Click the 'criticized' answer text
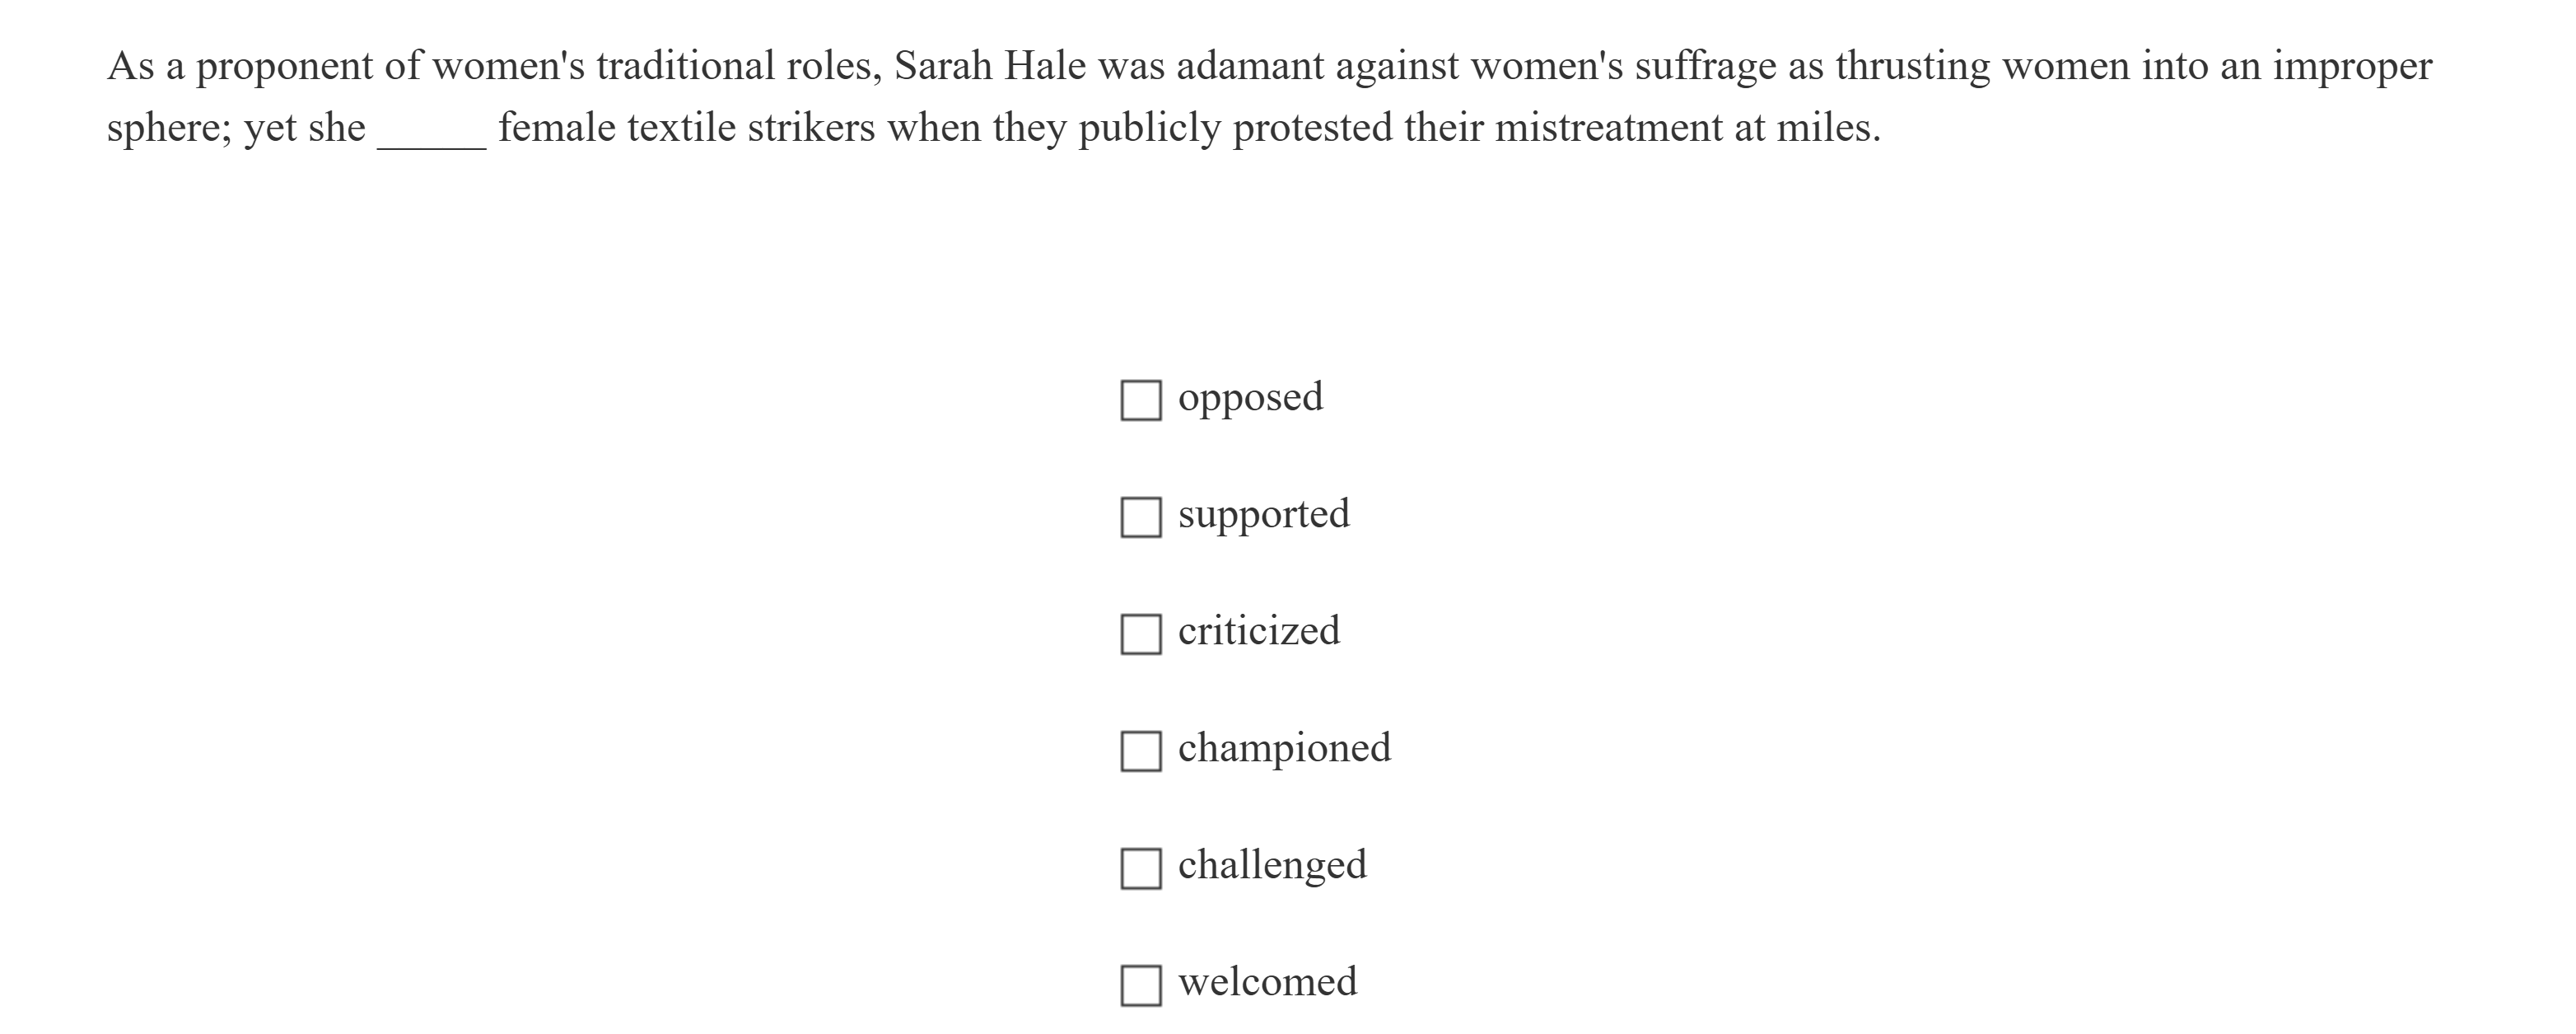 point(1258,631)
